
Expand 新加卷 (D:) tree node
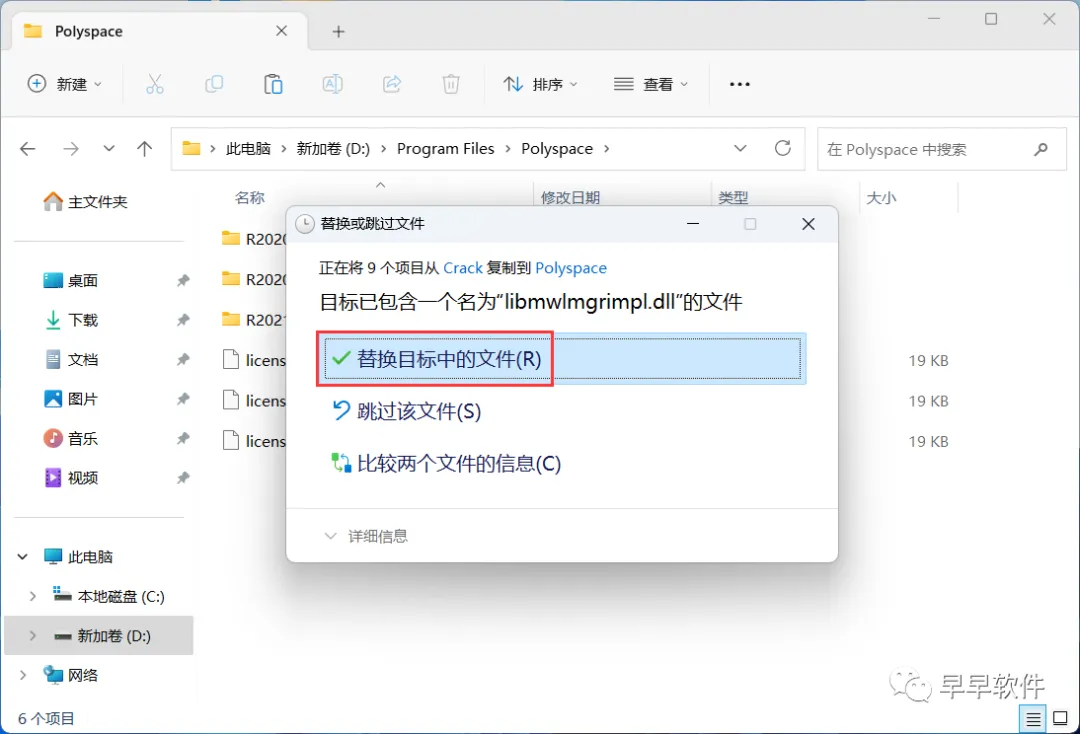[x=32, y=636]
